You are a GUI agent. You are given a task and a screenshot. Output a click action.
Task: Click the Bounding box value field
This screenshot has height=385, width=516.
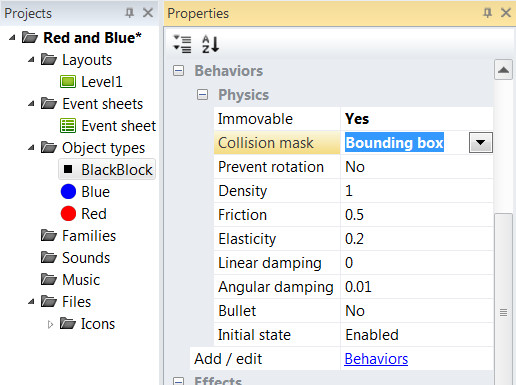394,143
